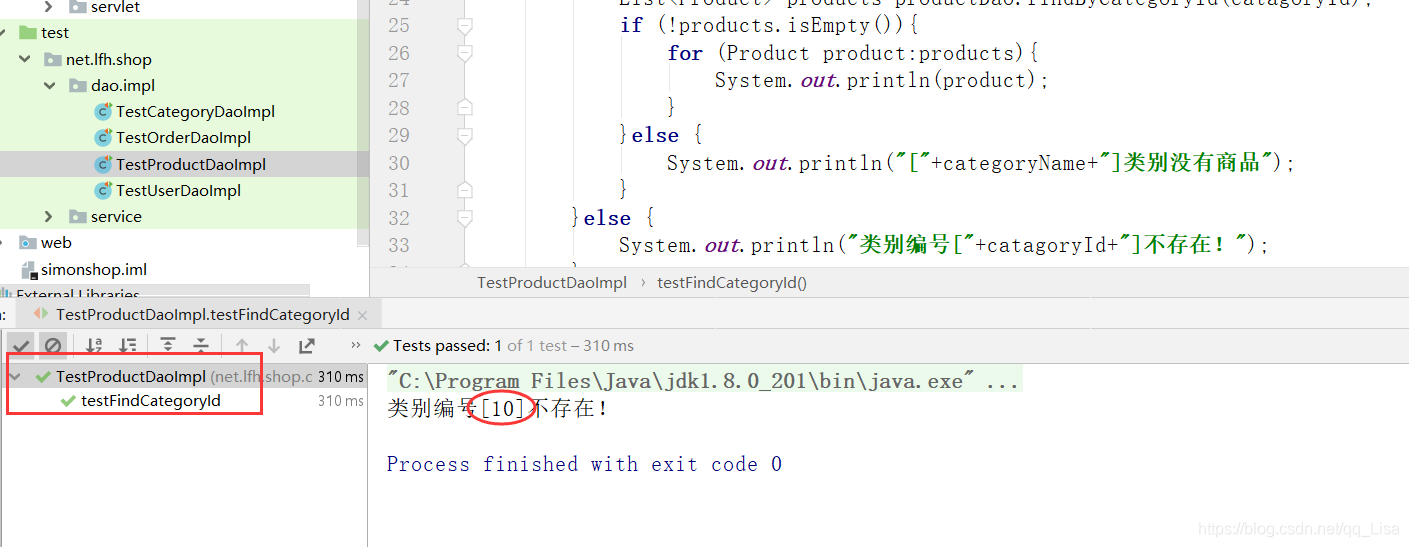Click the collapse all tests icon
Viewport: 1409px width, 547px height.
coord(201,345)
